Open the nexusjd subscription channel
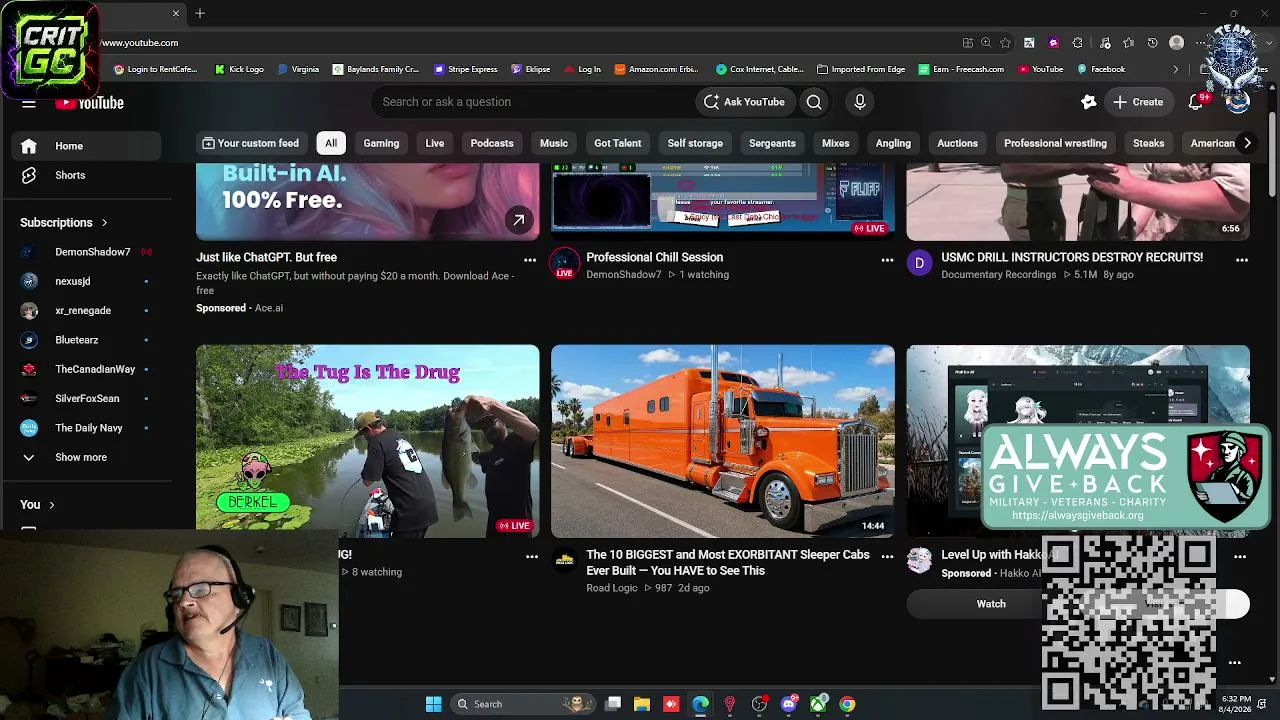The height and width of the screenshot is (720, 1280). tap(86, 281)
